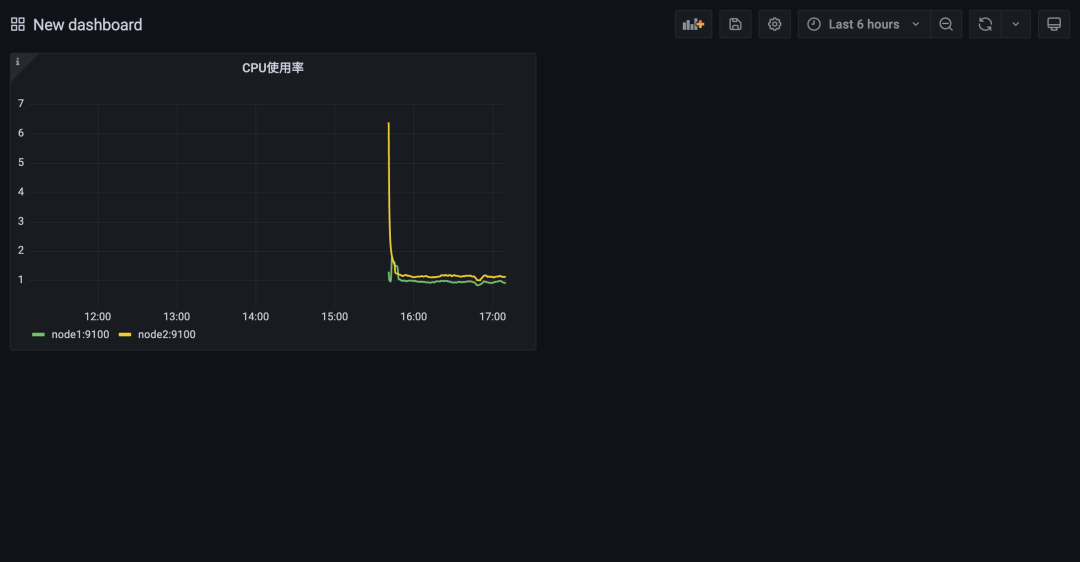Image resolution: width=1080 pixels, height=562 pixels.
Task: Open the New dashboard title
Action: (x=87, y=25)
